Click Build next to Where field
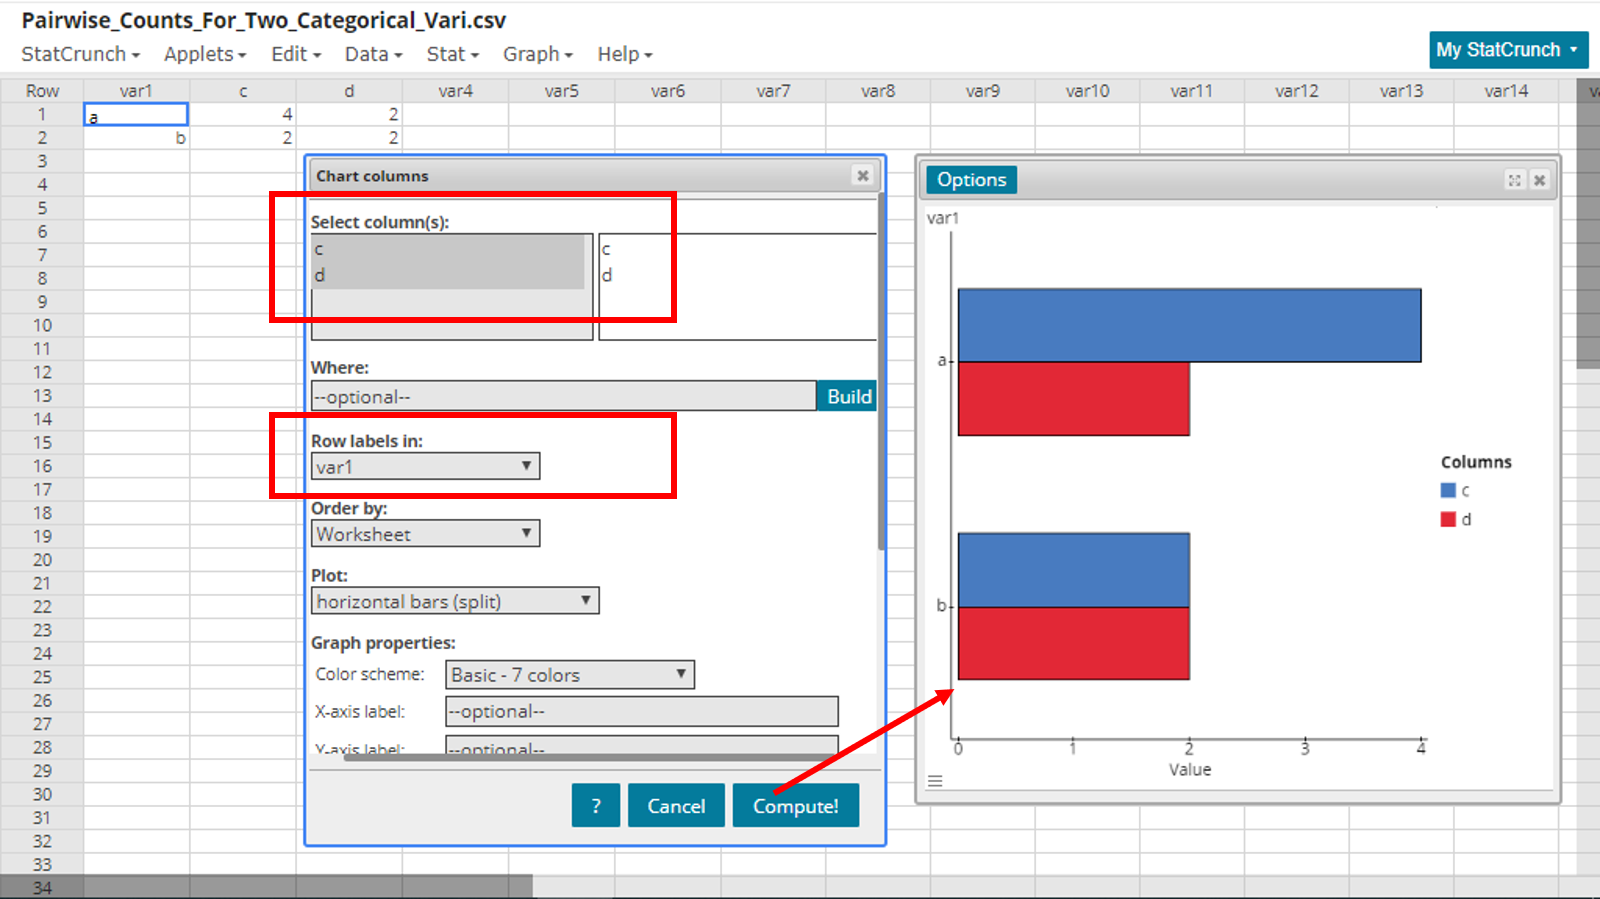The height and width of the screenshot is (899, 1600). pyautogui.click(x=848, y=397)
